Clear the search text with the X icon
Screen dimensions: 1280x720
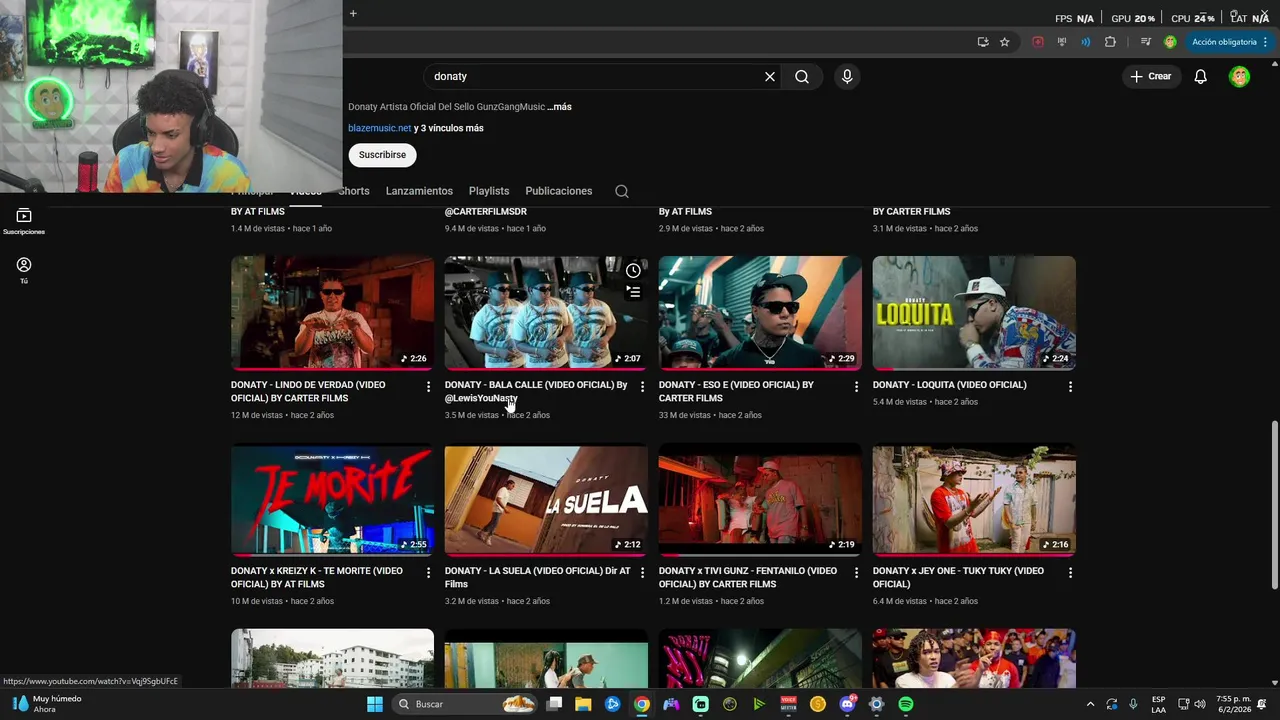coord(770,76)
